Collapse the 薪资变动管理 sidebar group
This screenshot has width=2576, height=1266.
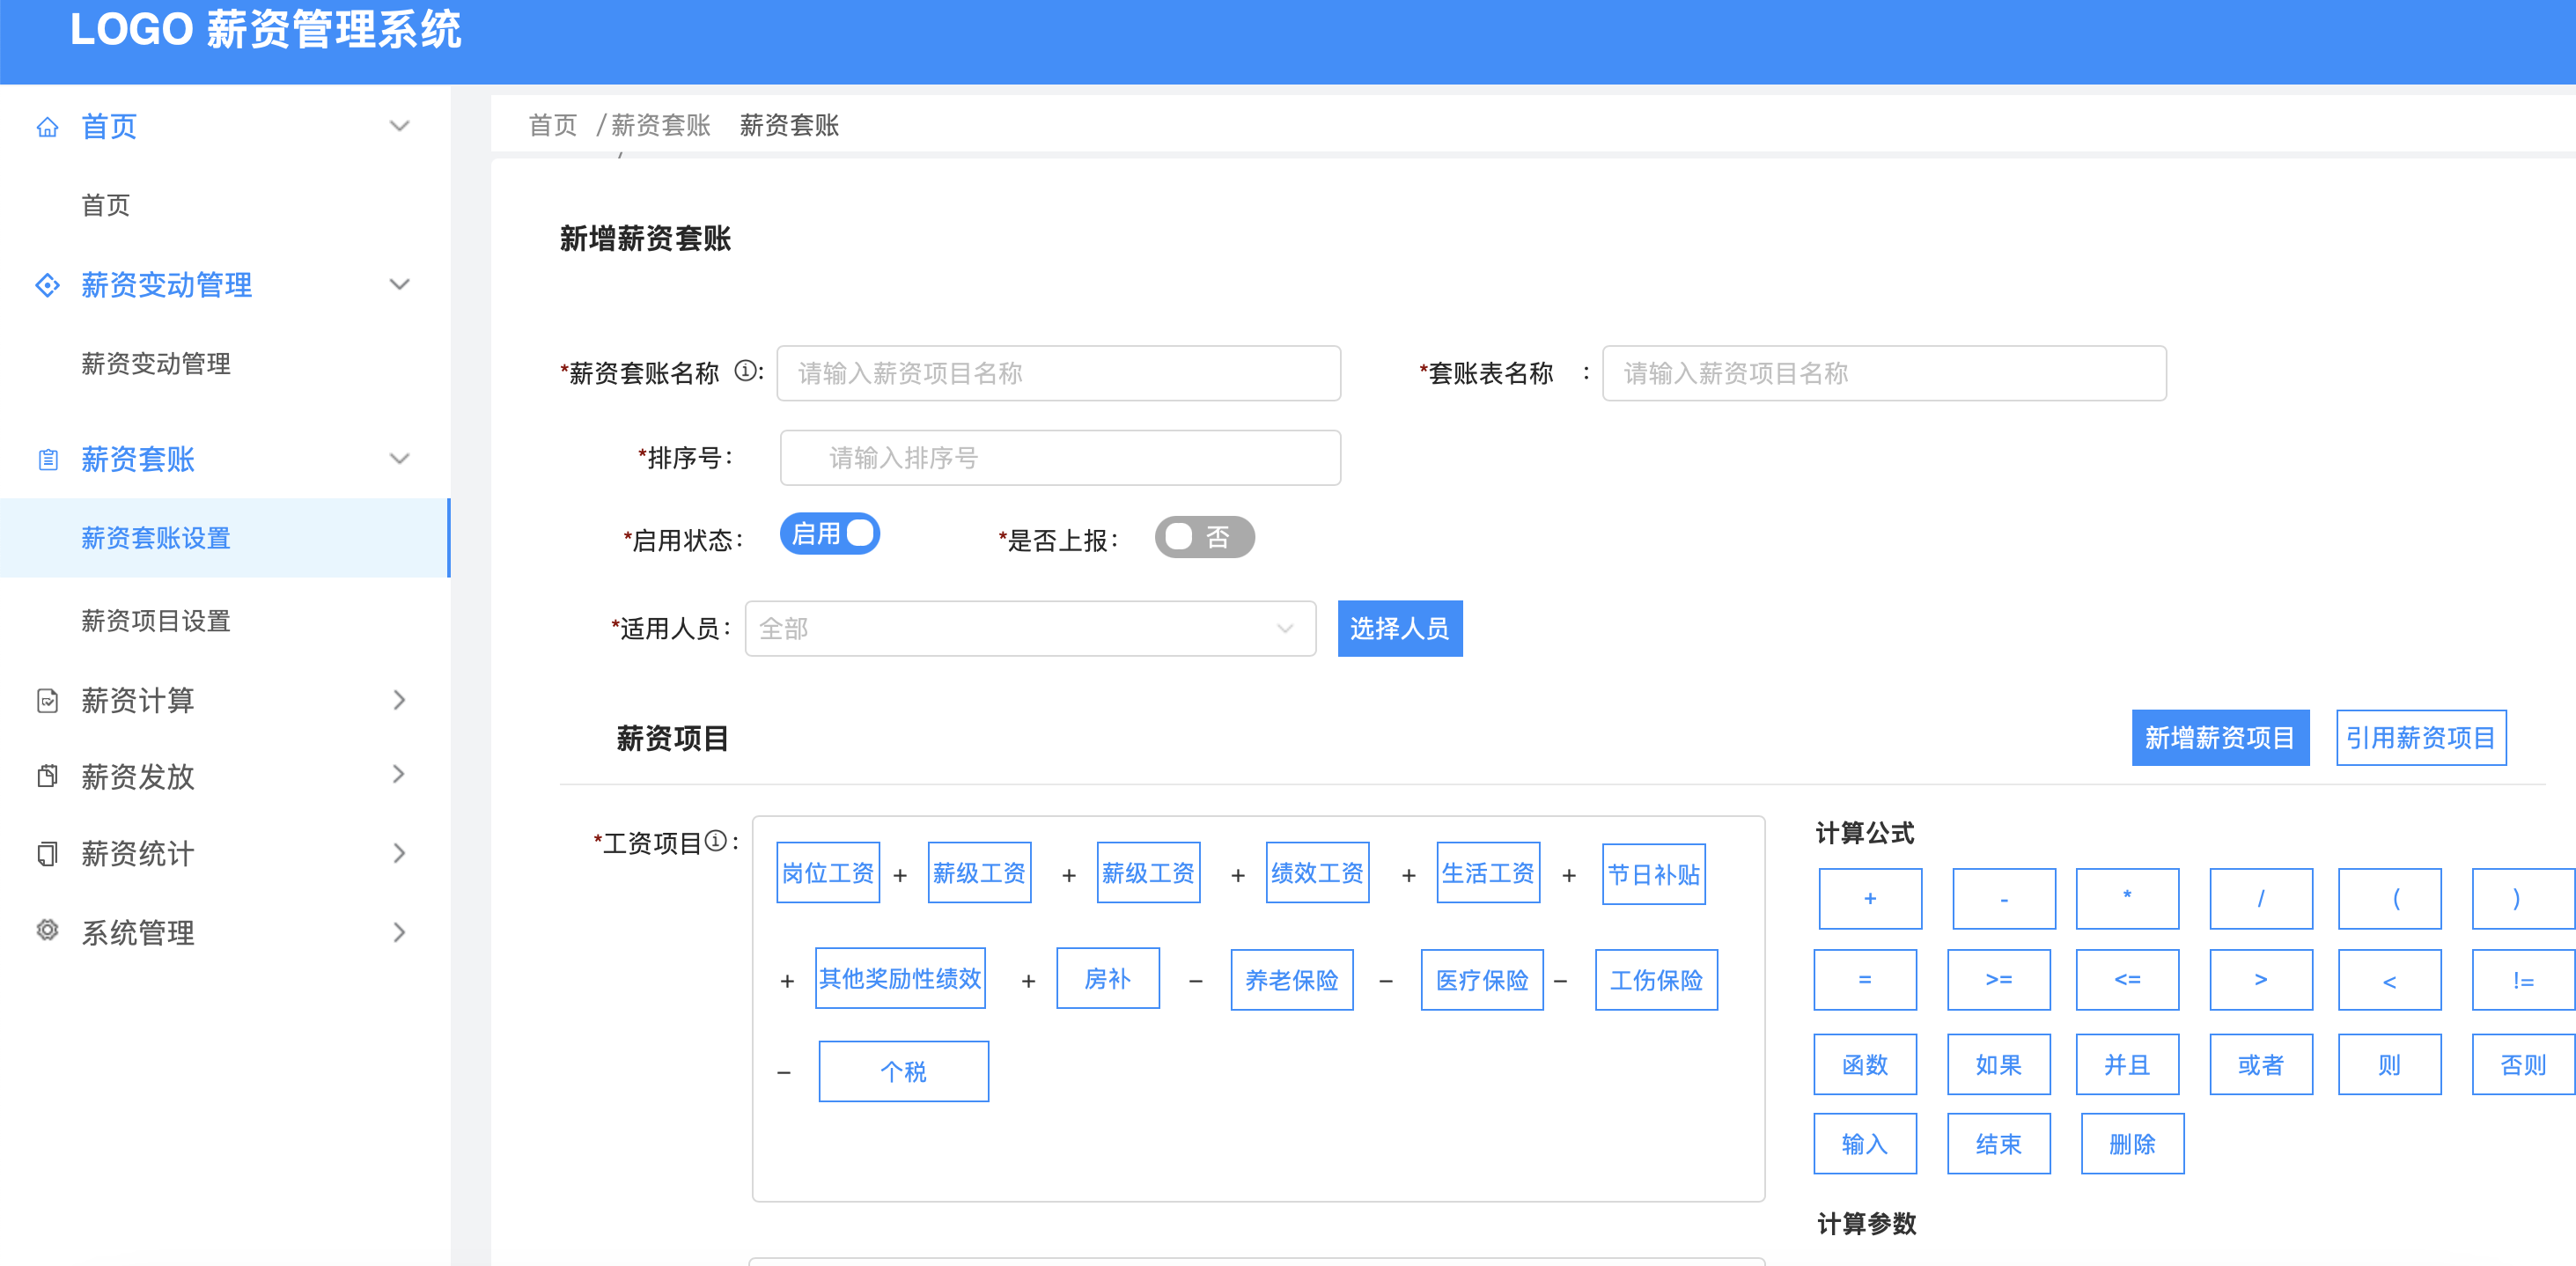click(399, 284)
